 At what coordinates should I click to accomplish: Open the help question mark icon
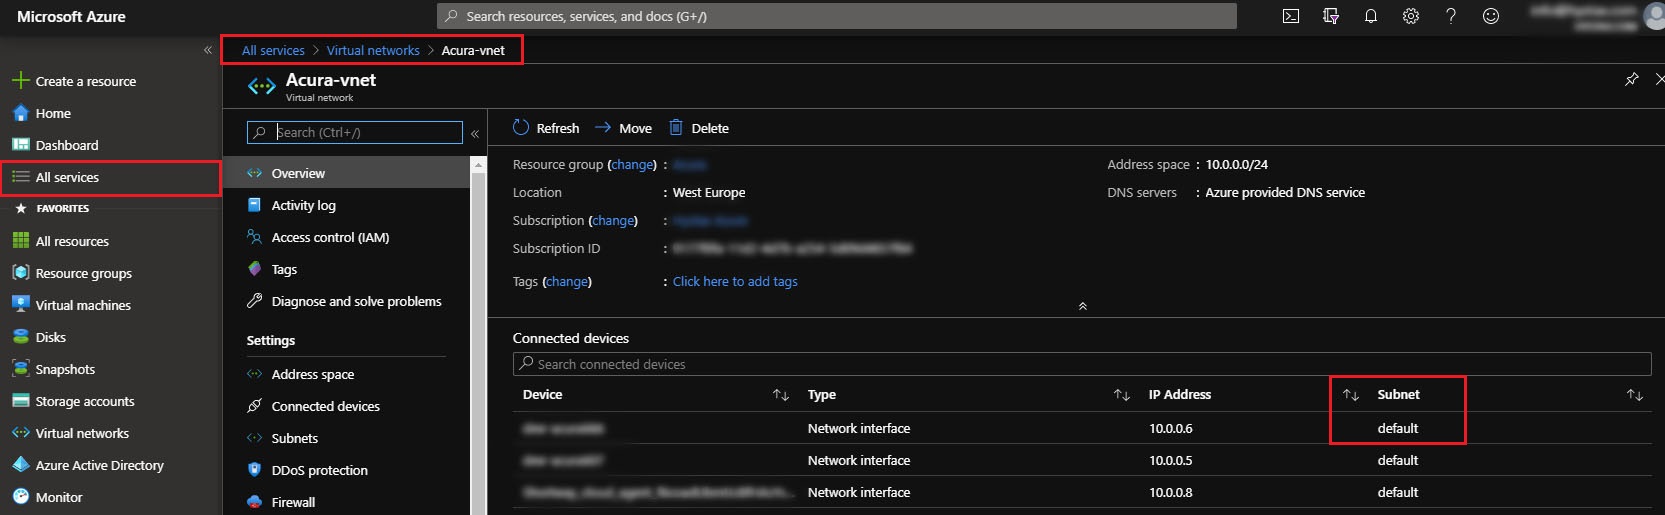pos(1451,16)
